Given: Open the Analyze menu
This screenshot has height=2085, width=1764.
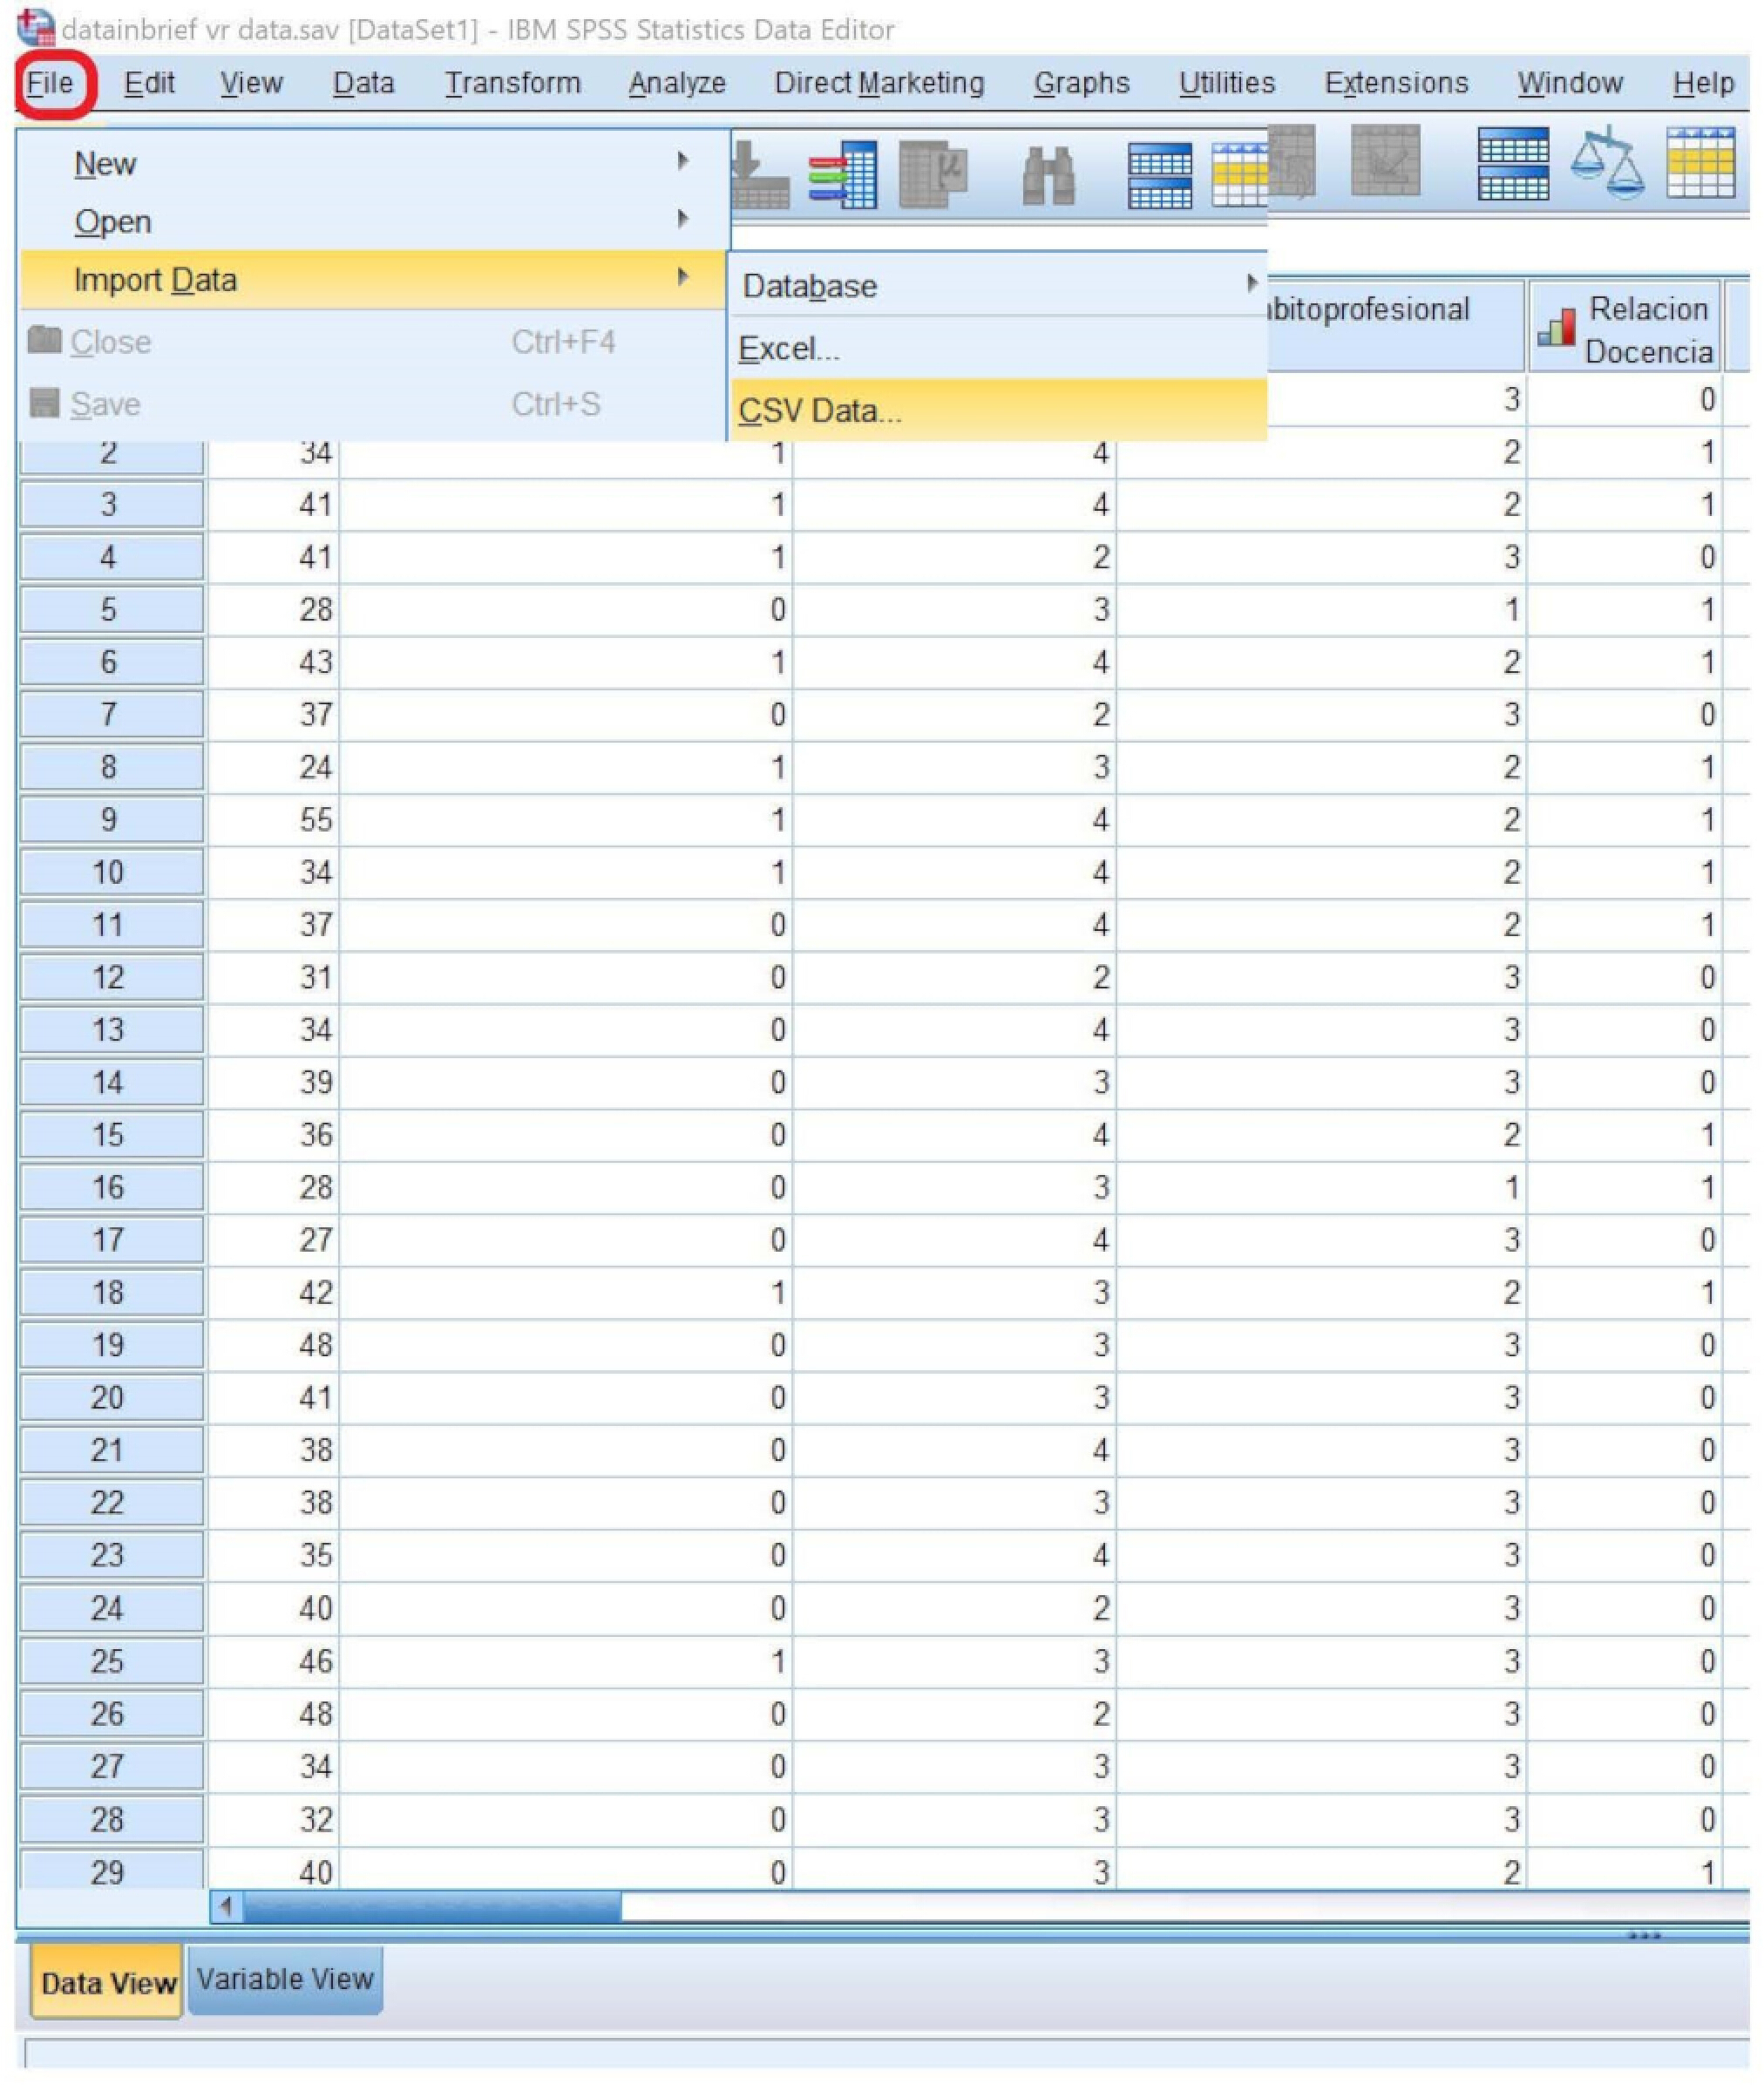Looking at the screenshot, I should point(677,83).
